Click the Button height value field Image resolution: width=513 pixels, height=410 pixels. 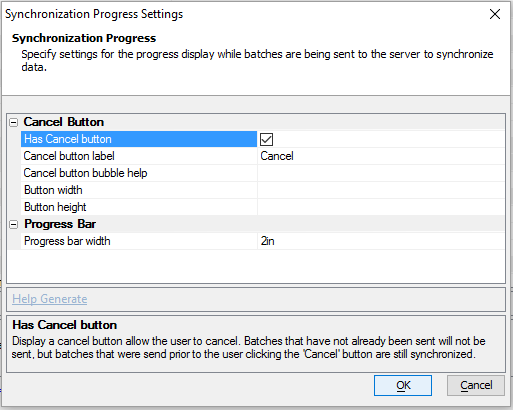click(381, 207)
